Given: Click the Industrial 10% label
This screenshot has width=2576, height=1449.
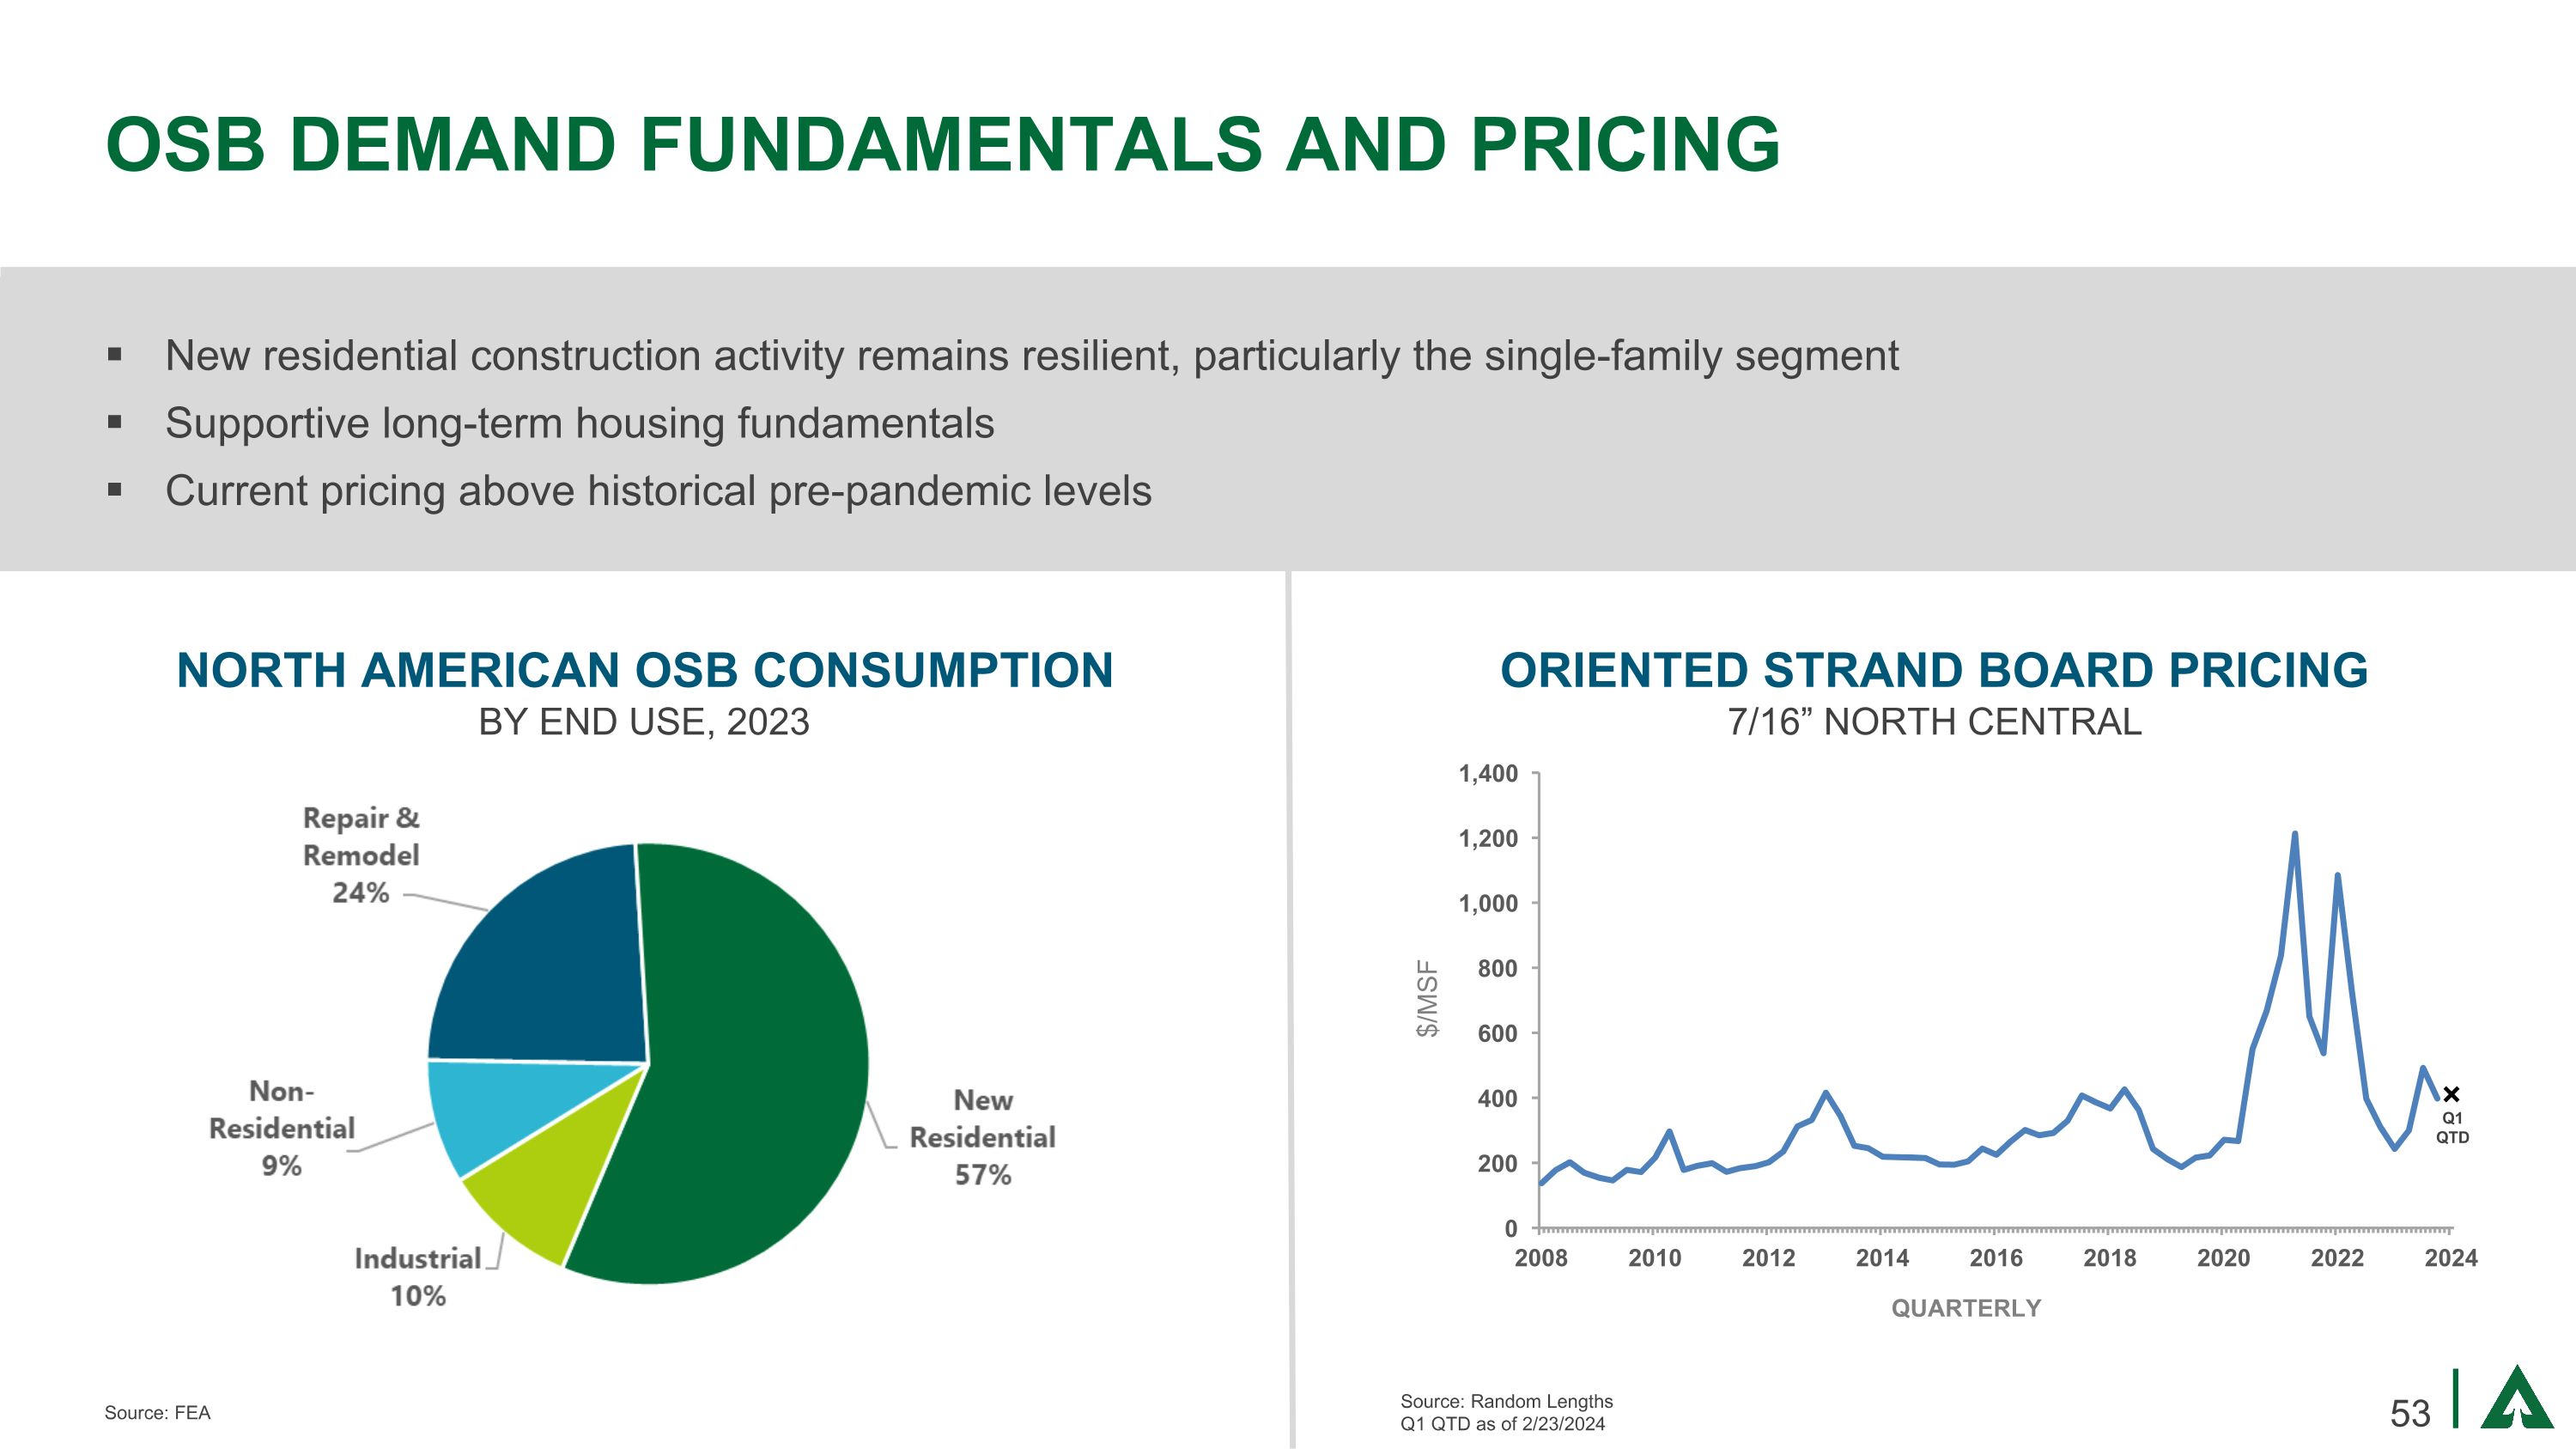Looking at the screenshot, I should [x=417, y=1277].
